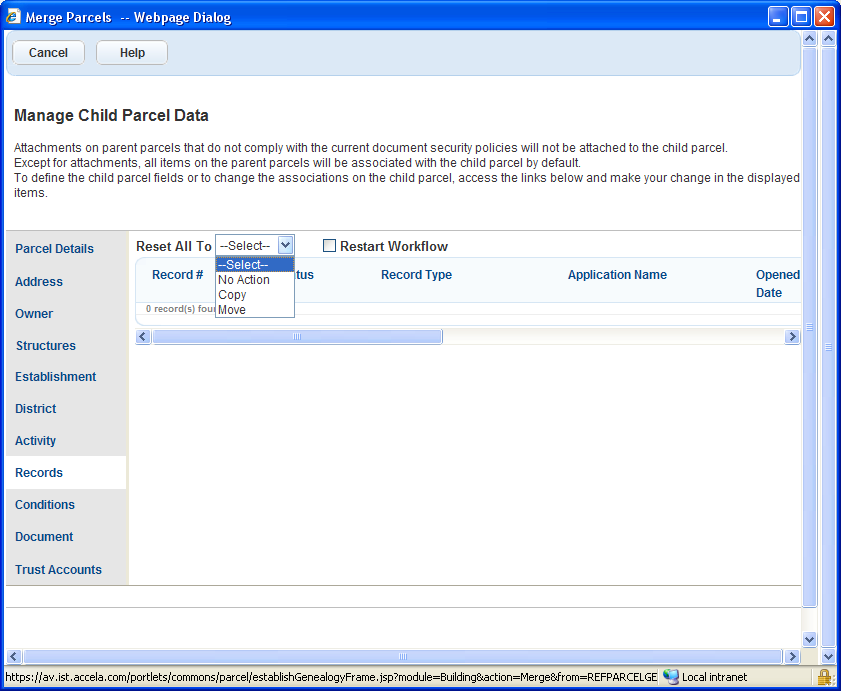Go to the Owner tab
The width and height of the screenshot is (841, 691).
(34, 314)
